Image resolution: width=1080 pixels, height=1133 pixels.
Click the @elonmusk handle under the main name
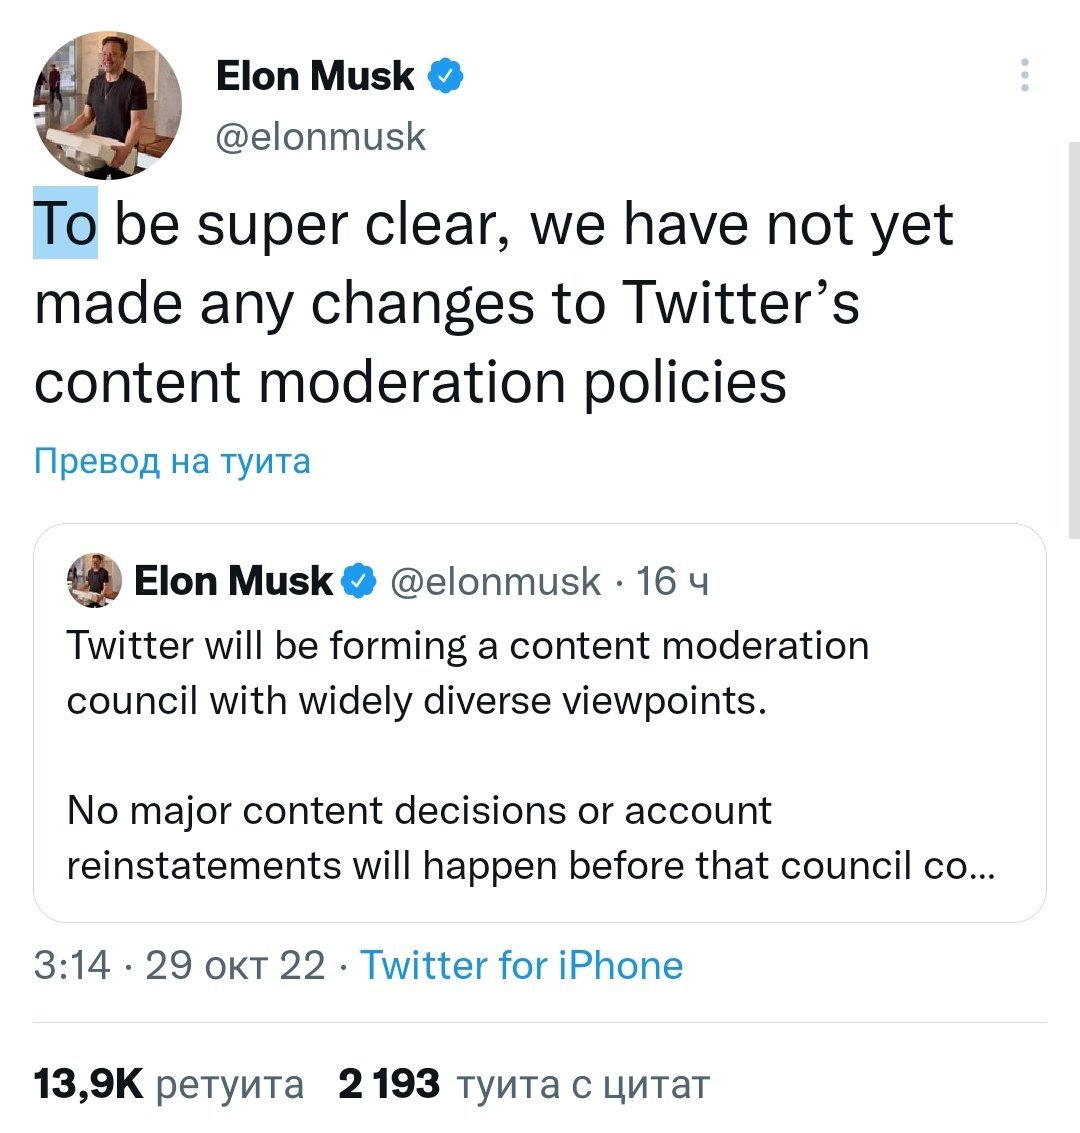tap(321, 136)
